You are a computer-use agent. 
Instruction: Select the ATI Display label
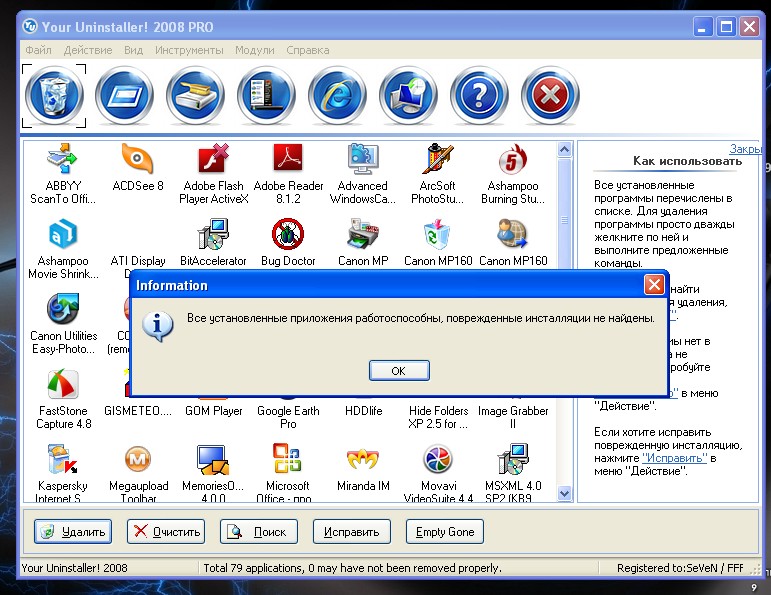[x=138, y=261]
